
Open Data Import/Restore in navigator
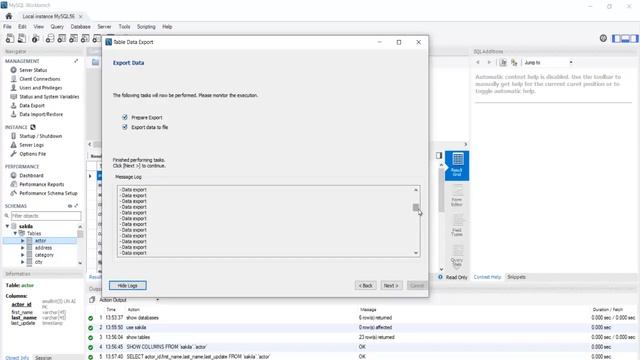(x=41, y=114)
